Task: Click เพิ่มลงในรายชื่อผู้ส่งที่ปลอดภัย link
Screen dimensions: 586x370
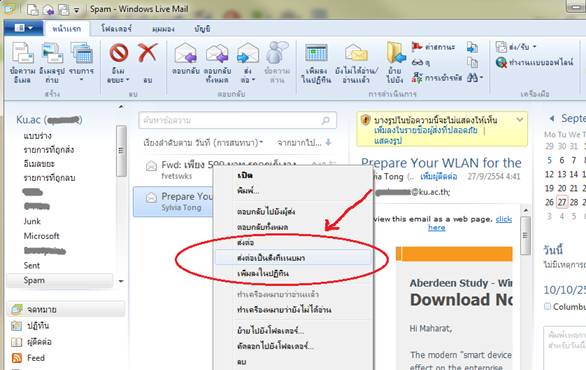Action: point(425,130)
